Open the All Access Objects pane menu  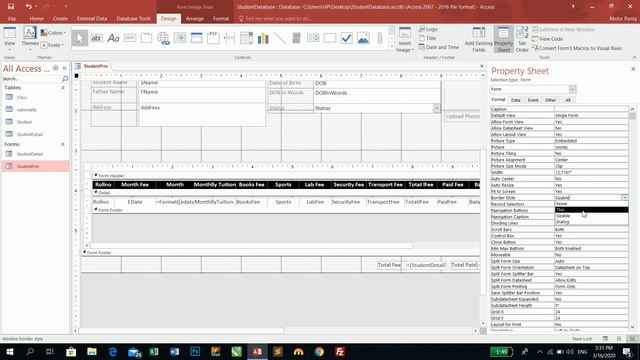56,68
